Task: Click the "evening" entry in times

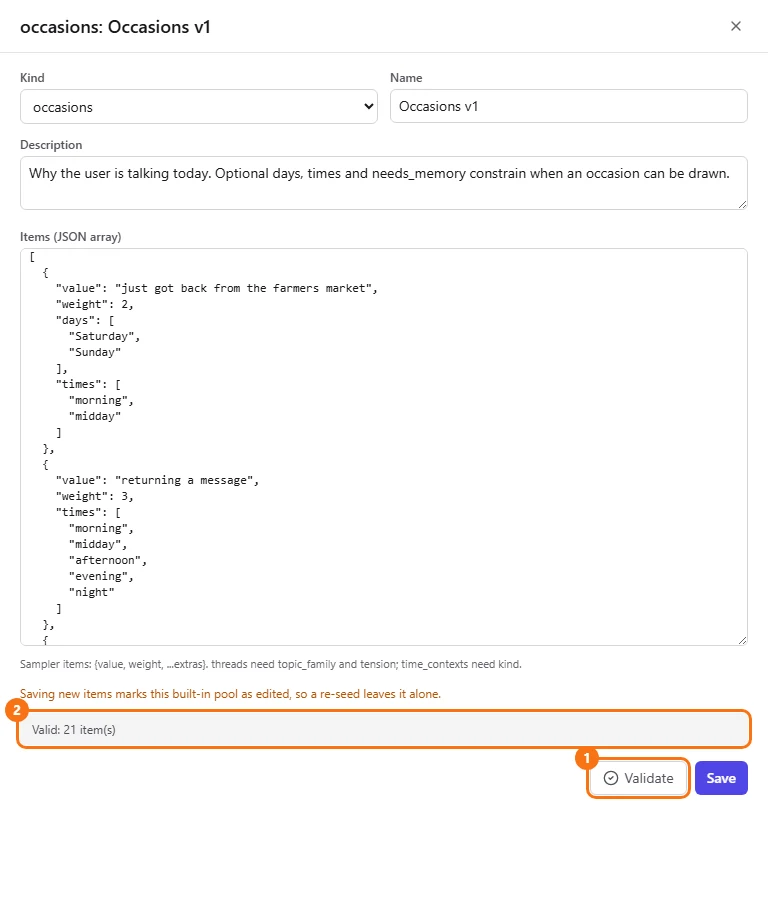Action: [x=101, y=576]
